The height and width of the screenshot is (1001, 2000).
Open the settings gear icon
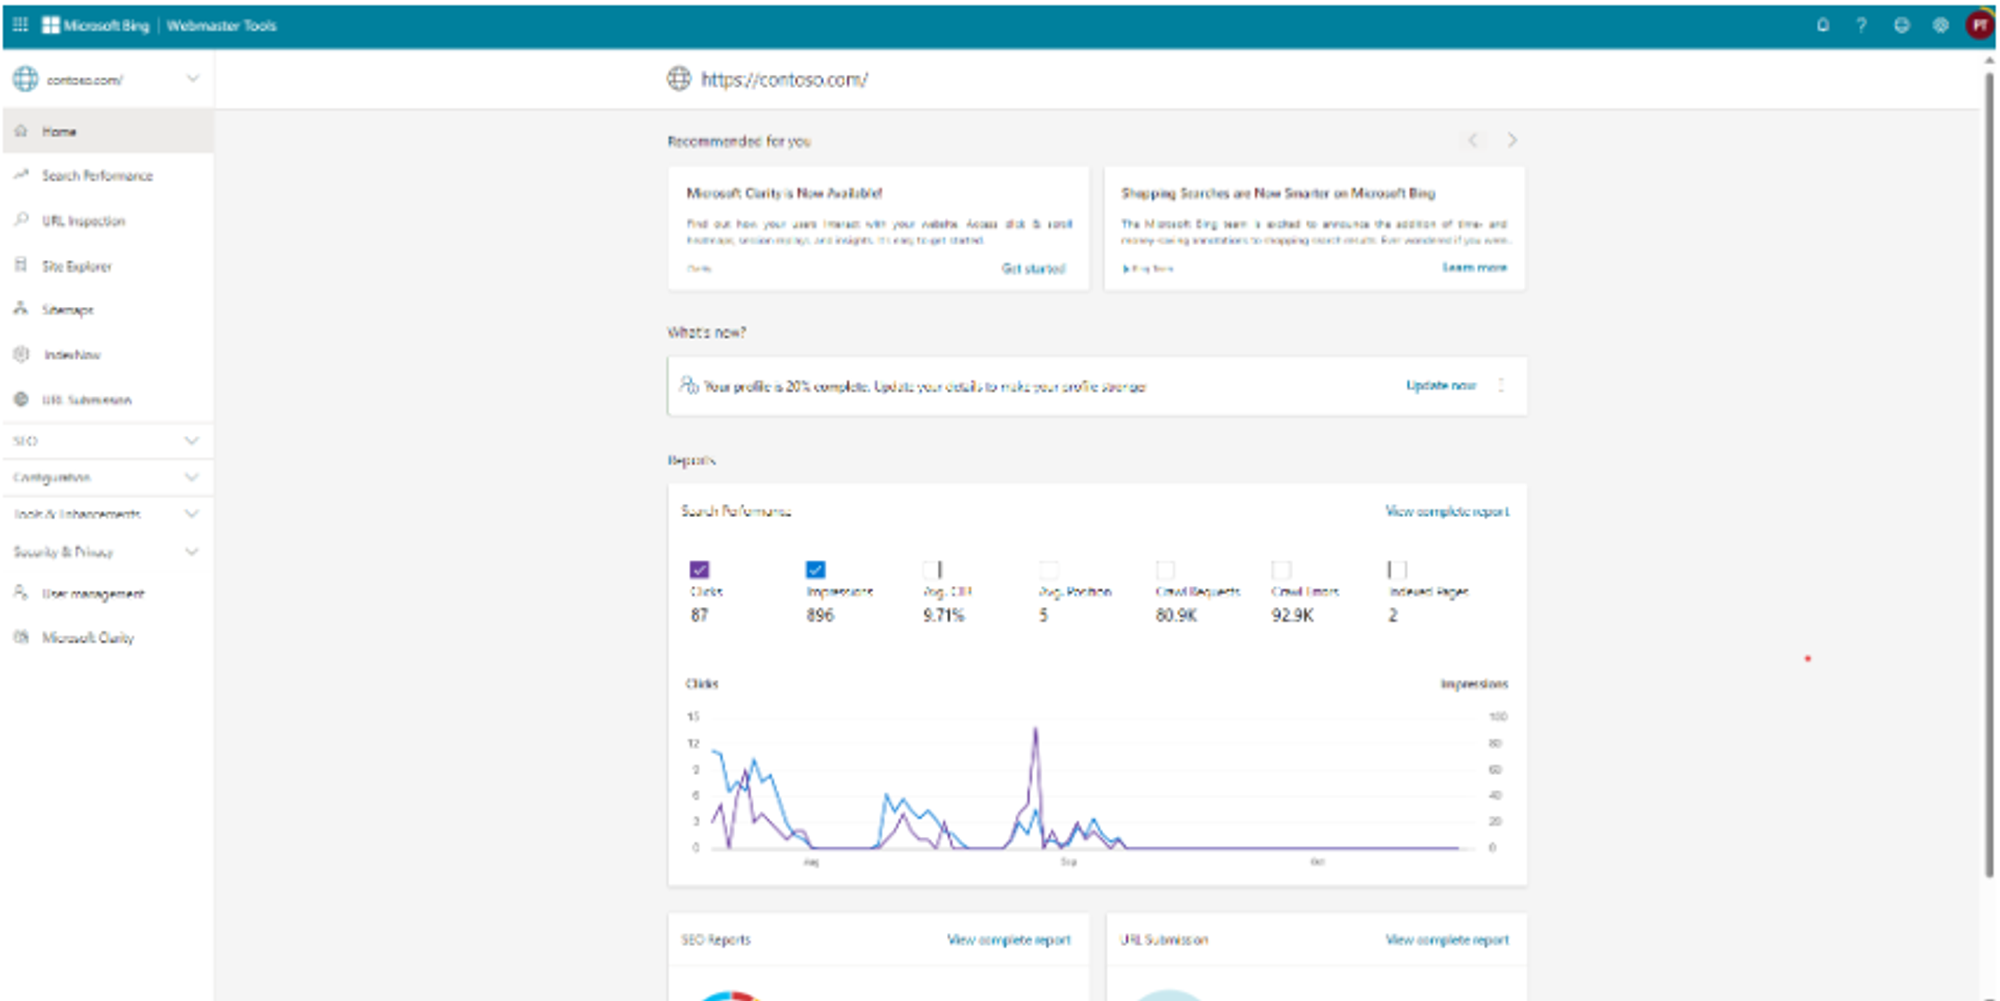tap(1940, 25)
